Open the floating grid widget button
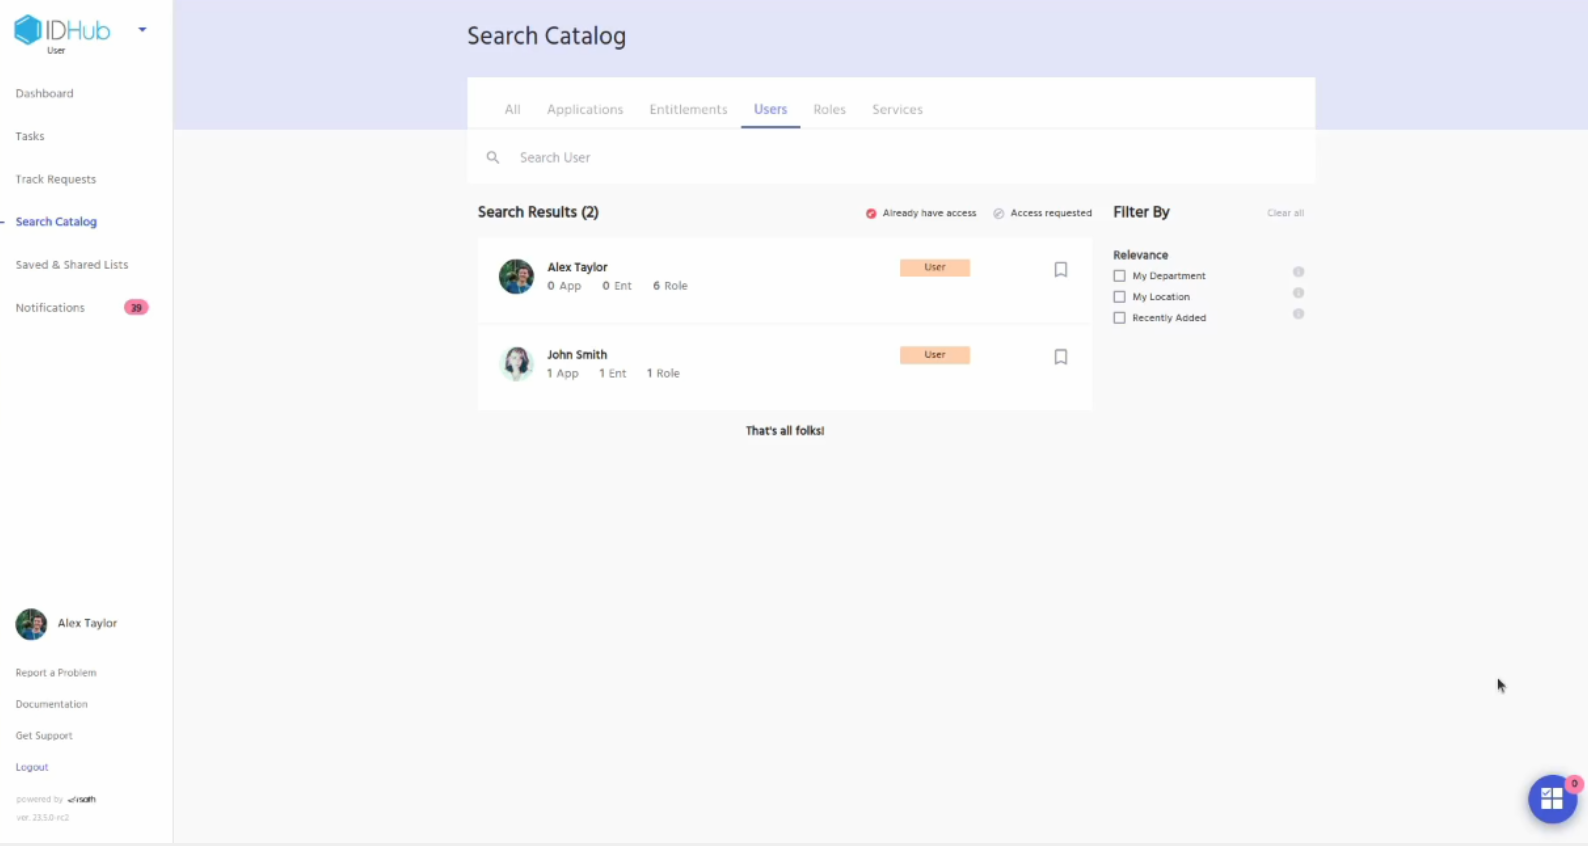Screen dimensions: 1588x846 (1552, 799)
